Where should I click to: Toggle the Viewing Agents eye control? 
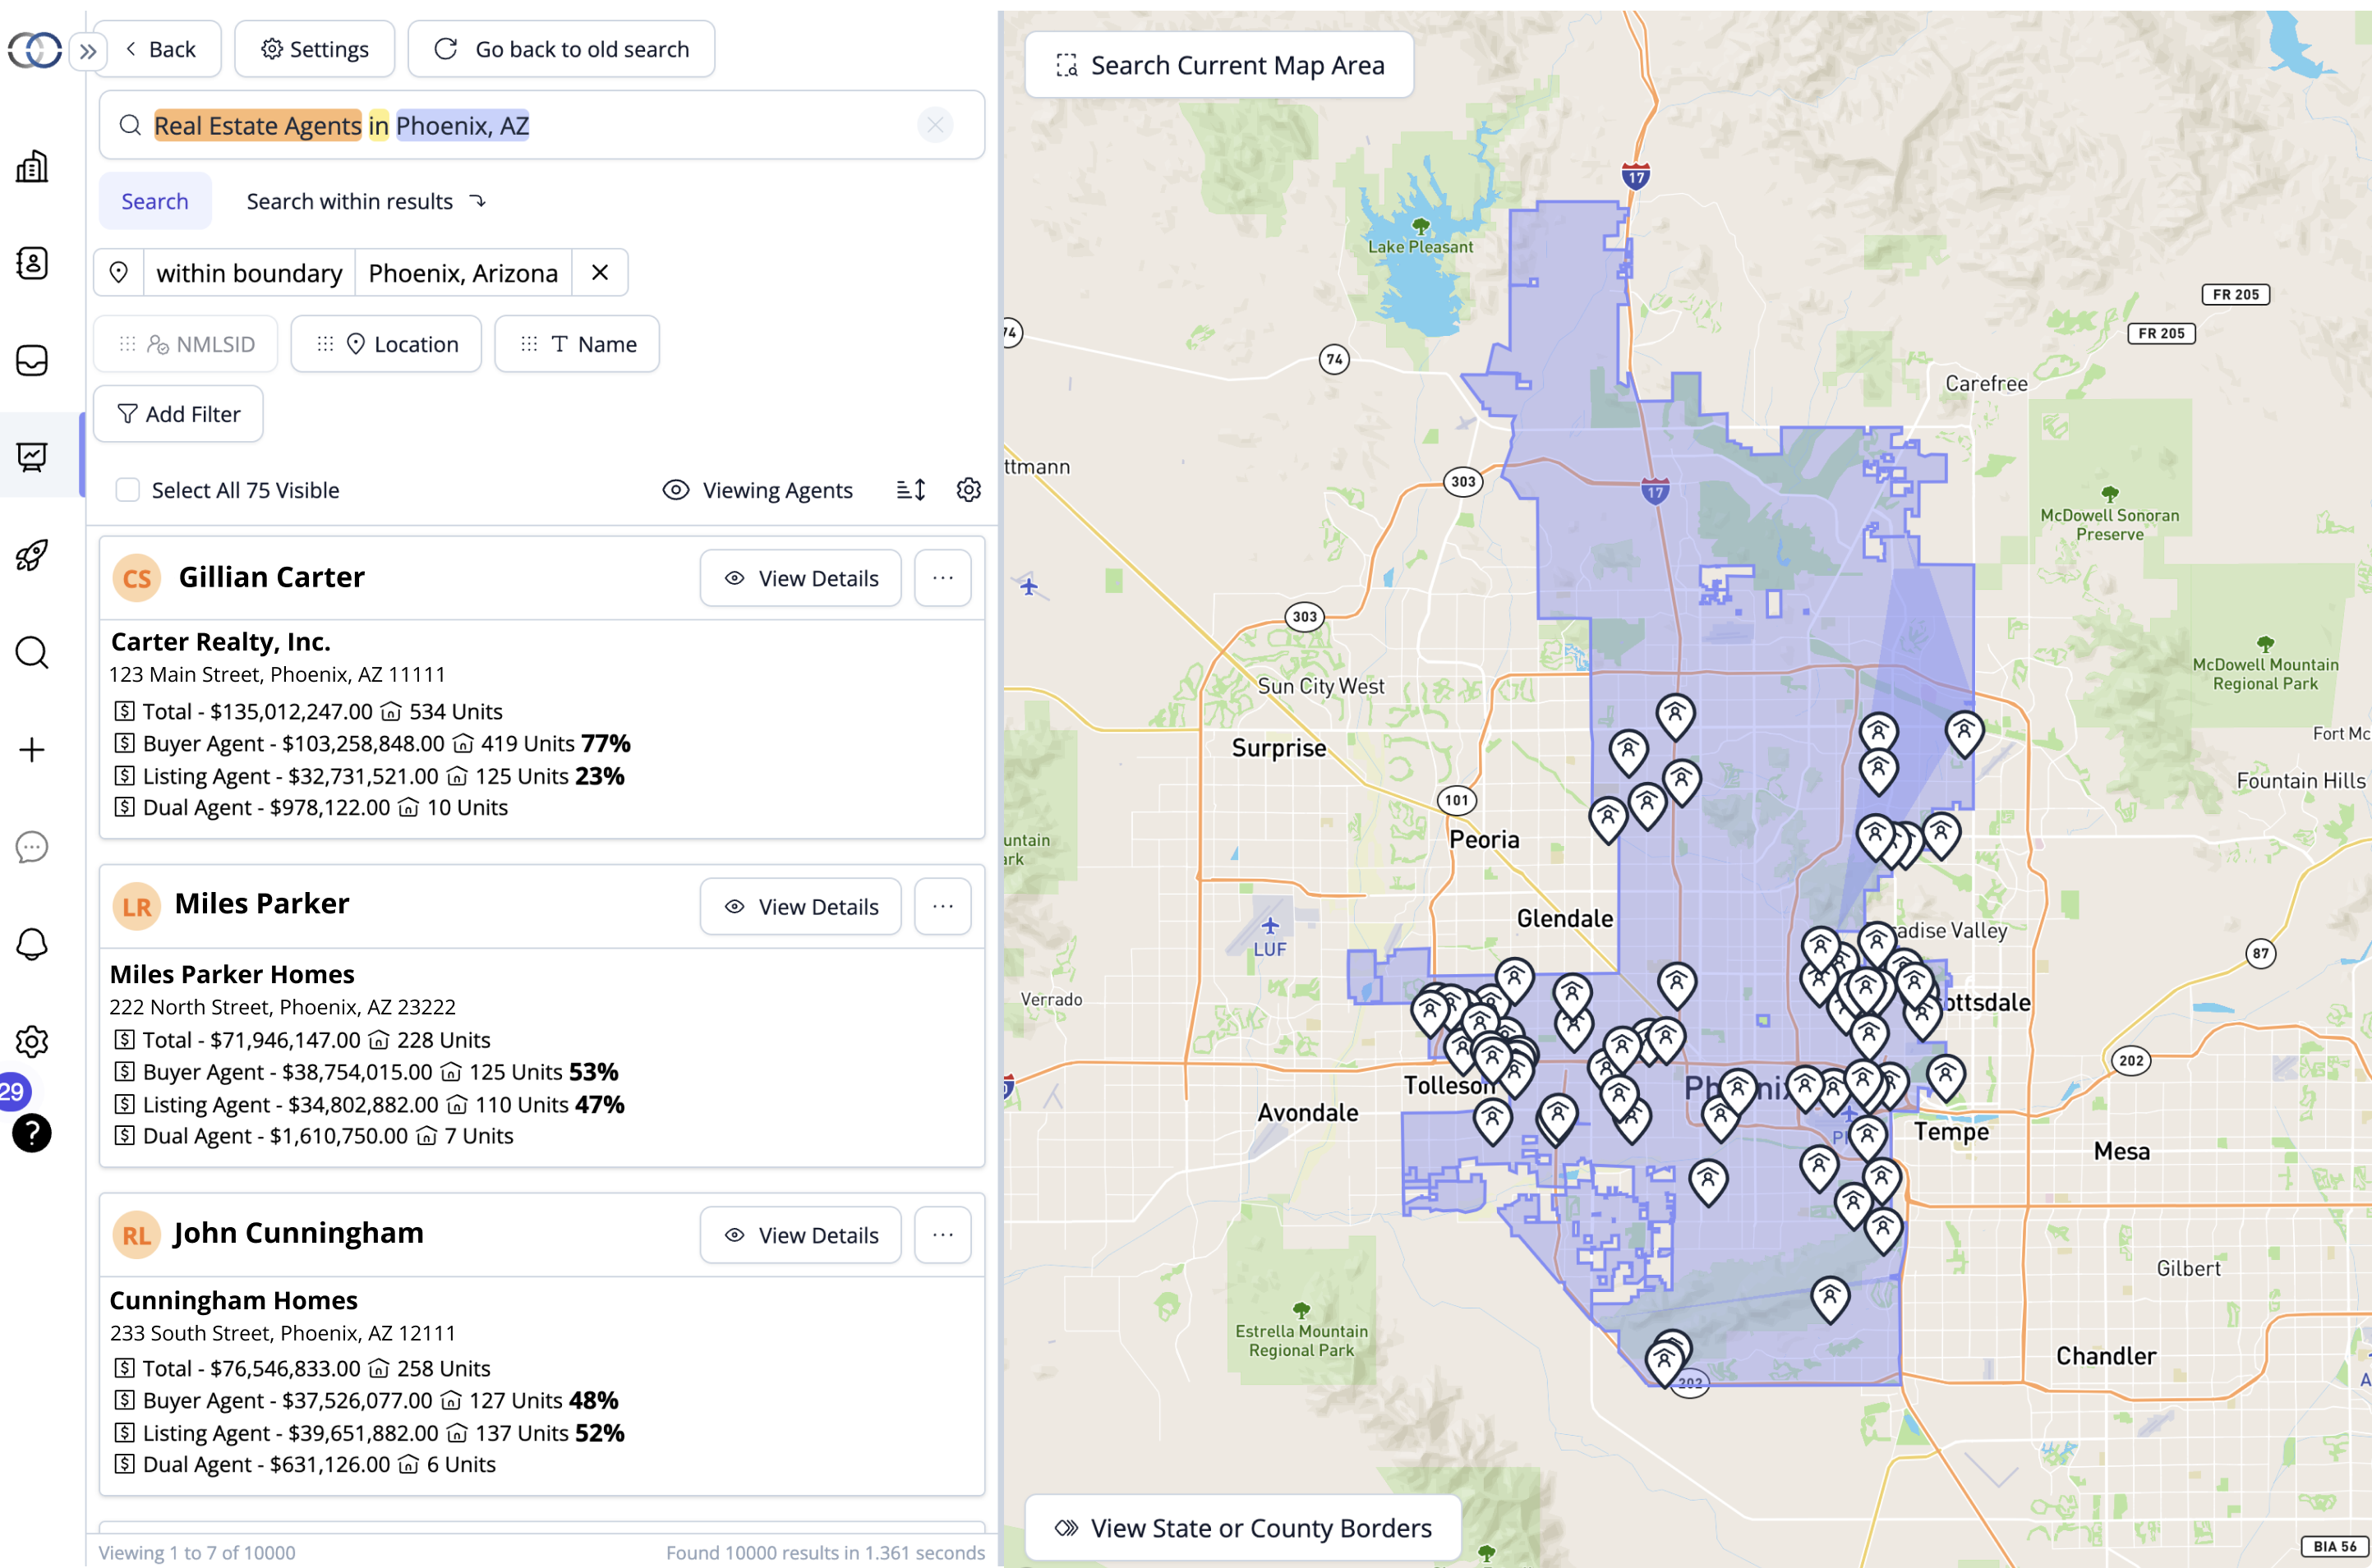tap(758, 490)
